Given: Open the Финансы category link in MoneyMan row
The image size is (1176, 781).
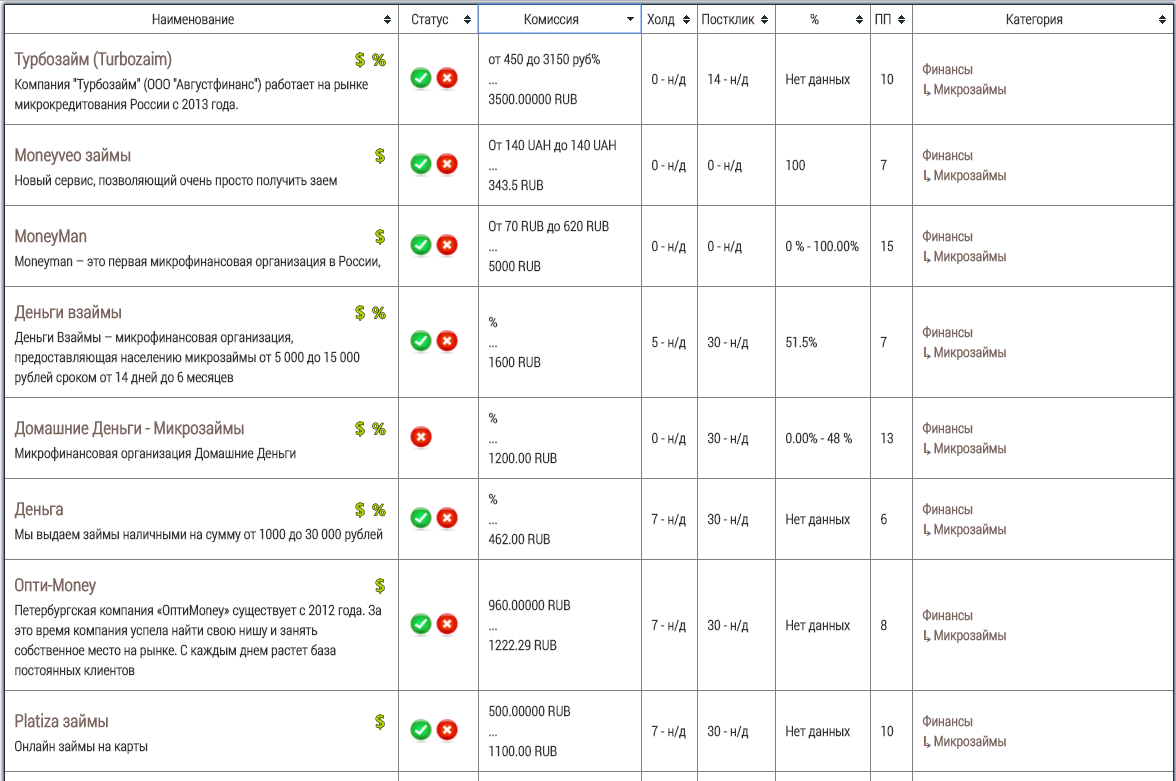Looking at the screenshot, I should [947, 237].
